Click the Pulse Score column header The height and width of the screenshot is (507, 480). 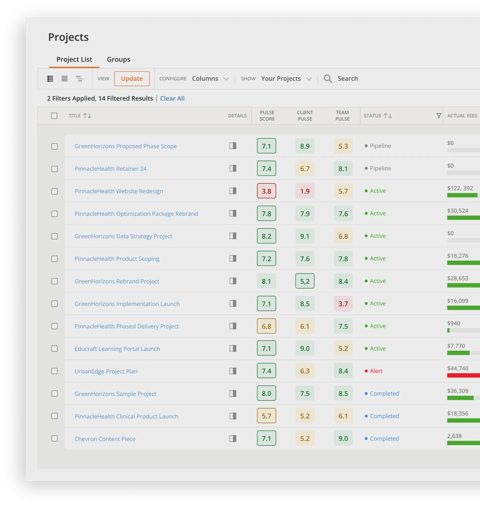coord(267,116)
